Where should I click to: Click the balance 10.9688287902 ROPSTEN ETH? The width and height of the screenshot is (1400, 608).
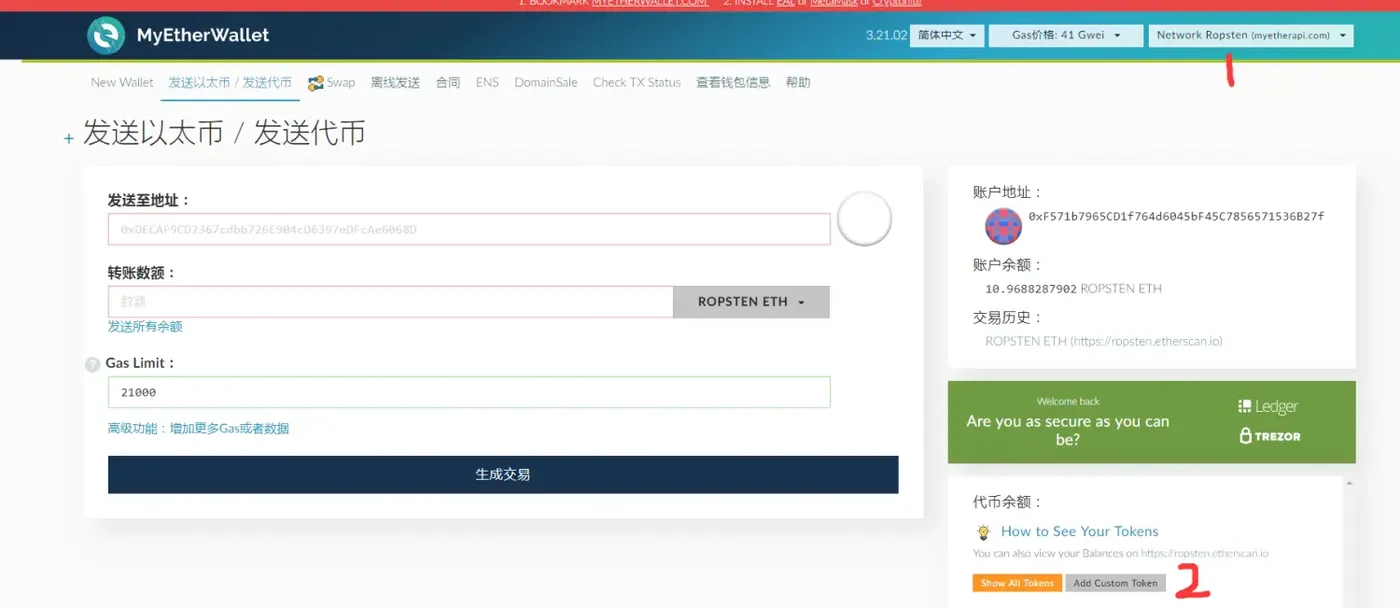pos(1073,289)
